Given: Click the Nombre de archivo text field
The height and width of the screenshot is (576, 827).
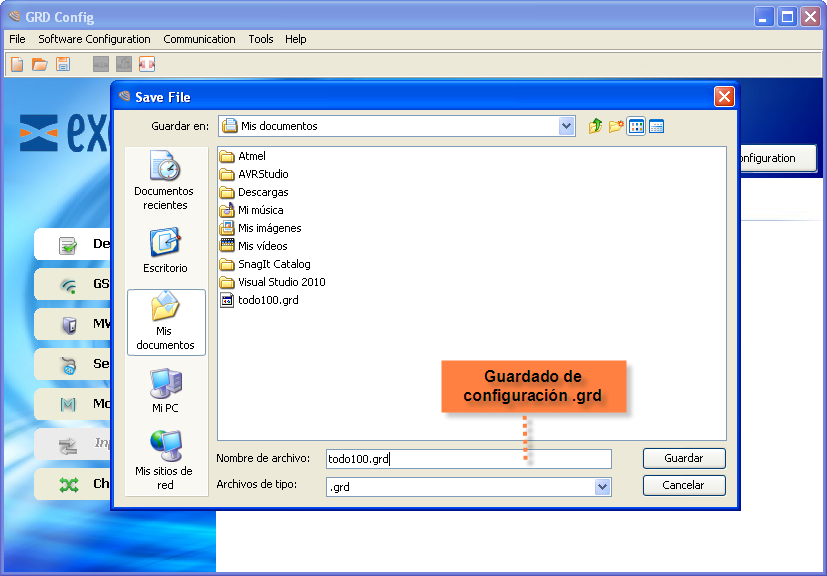Looking at the screenshot, I should [468, 459].
